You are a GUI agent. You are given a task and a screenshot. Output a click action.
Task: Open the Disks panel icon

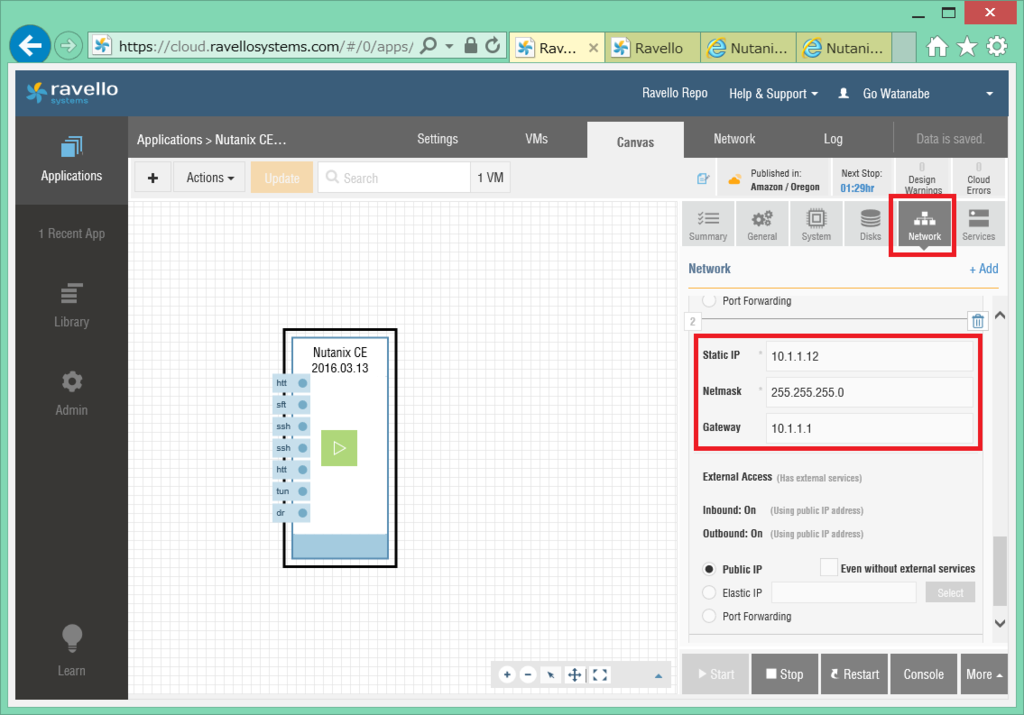tap(871, 224)
